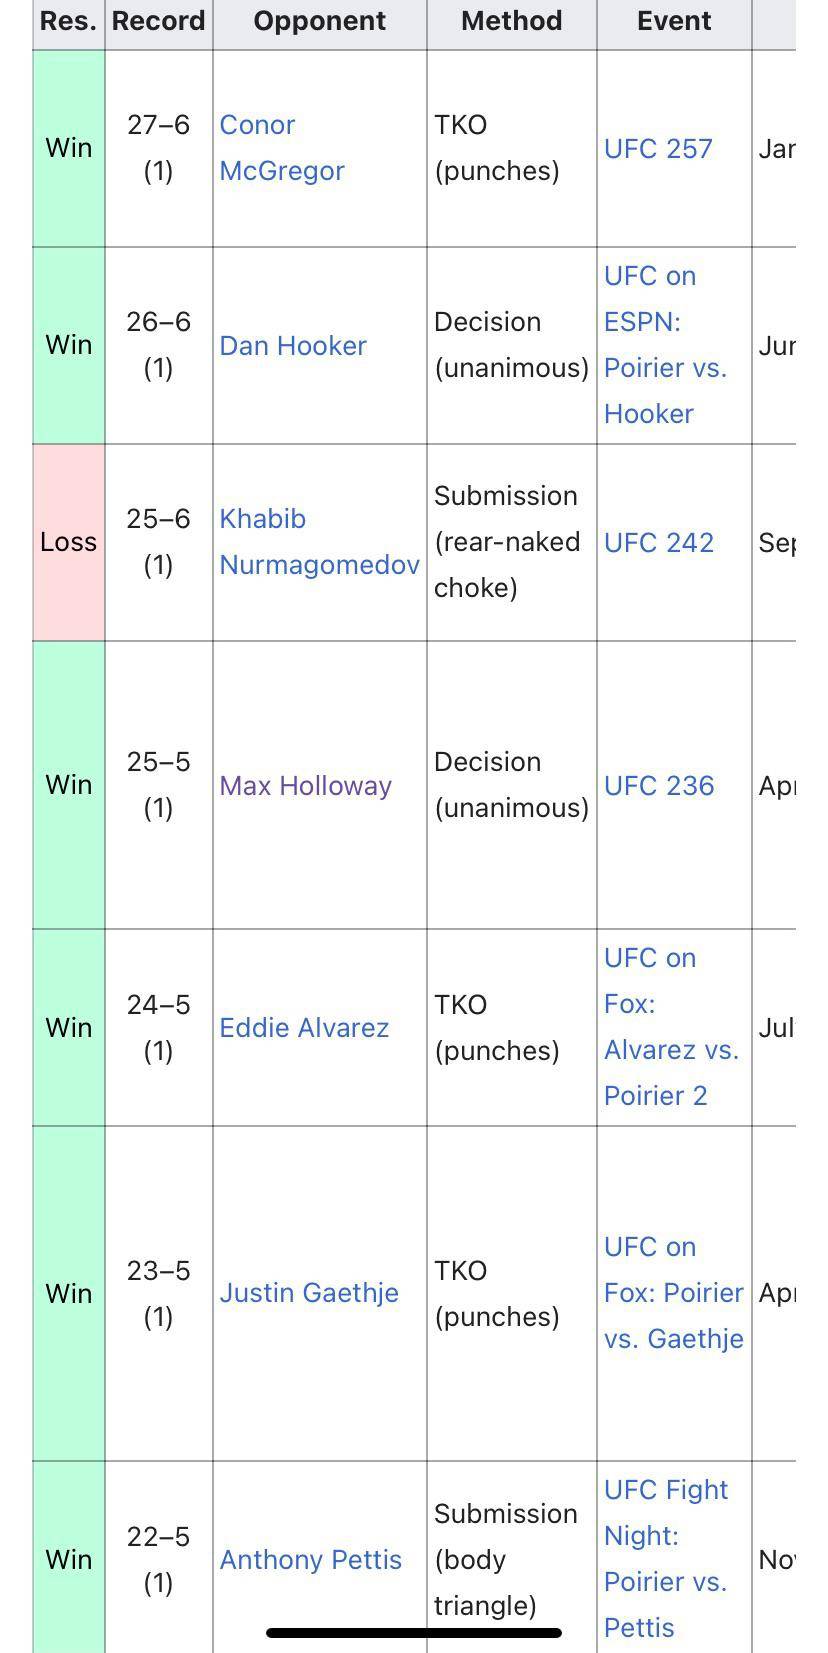This screenshot has height=1653, width=828.
Task: Go to Eddie Alvarez's article
Action: click(304, 1028)
